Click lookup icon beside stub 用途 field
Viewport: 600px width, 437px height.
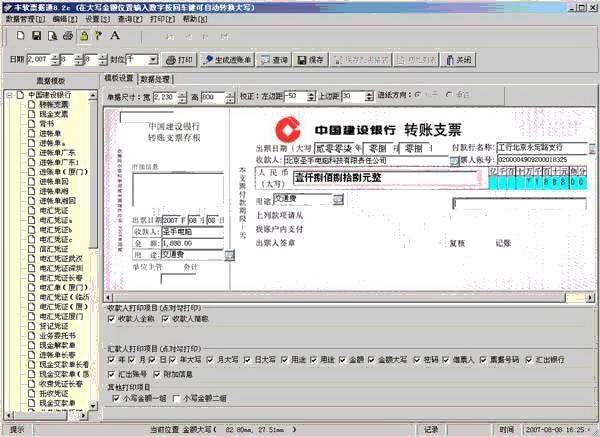pos(229,255)
